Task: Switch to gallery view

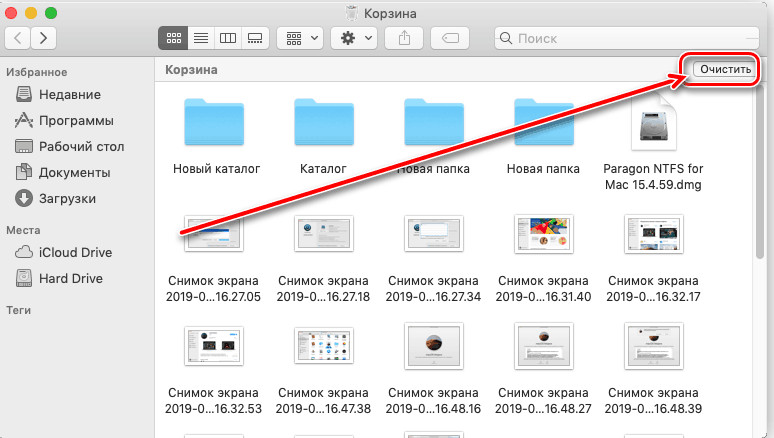Action: 255,38
